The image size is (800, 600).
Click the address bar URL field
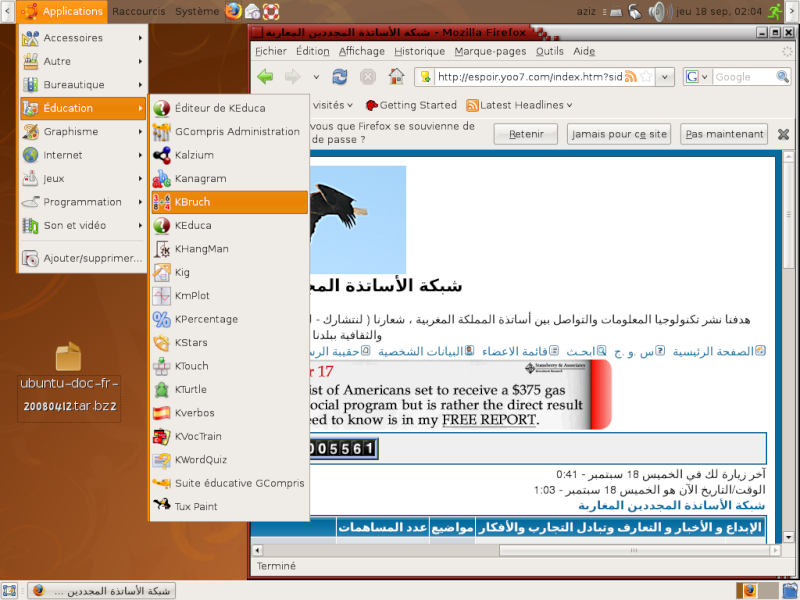530,77
